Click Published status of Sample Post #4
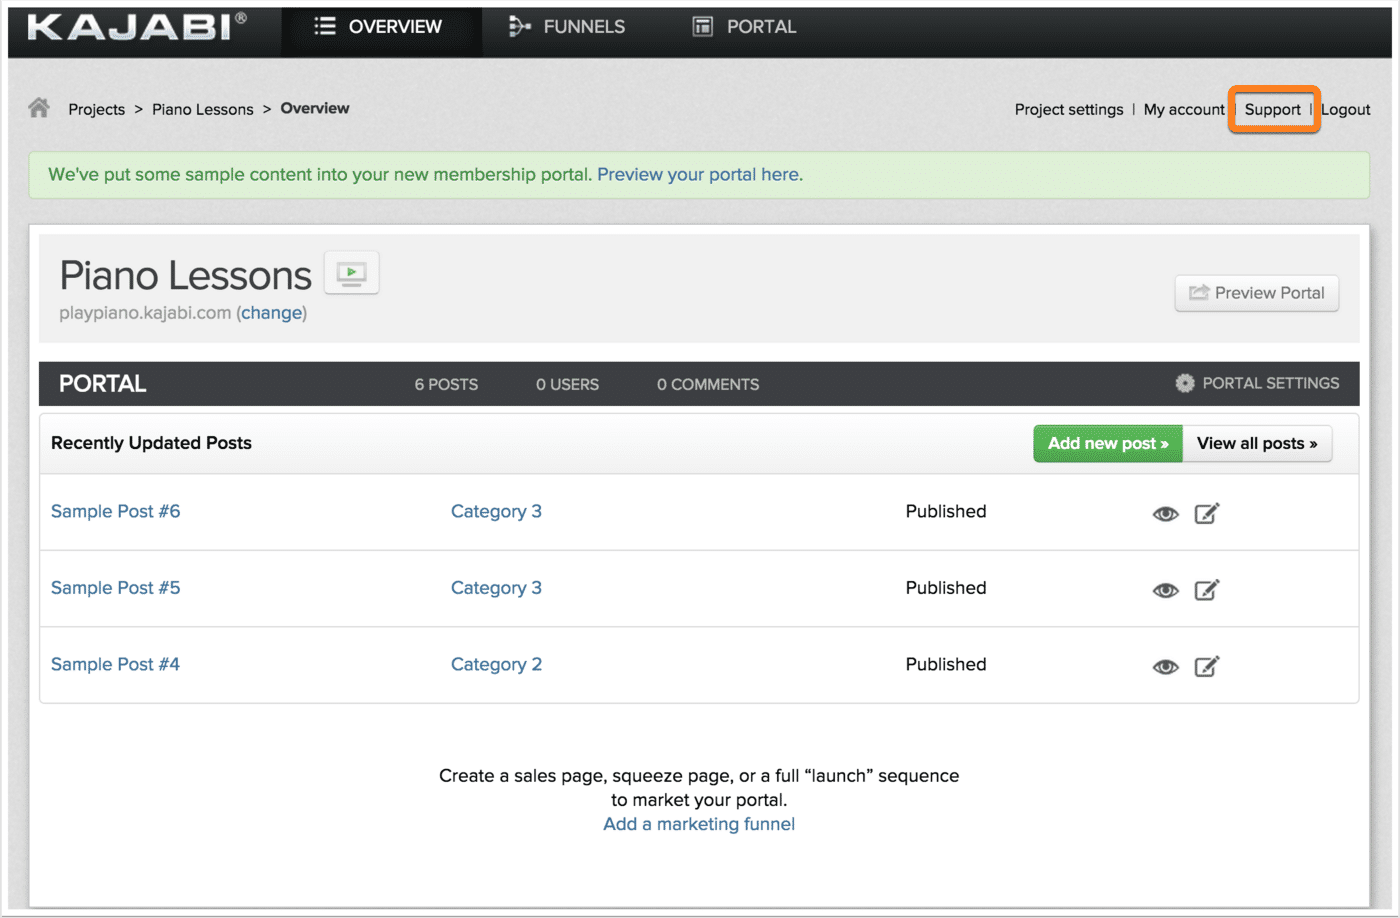Image resolution: width=1400 pixels, height=918 pixels. pyautogui.click(x=946, y=664)
